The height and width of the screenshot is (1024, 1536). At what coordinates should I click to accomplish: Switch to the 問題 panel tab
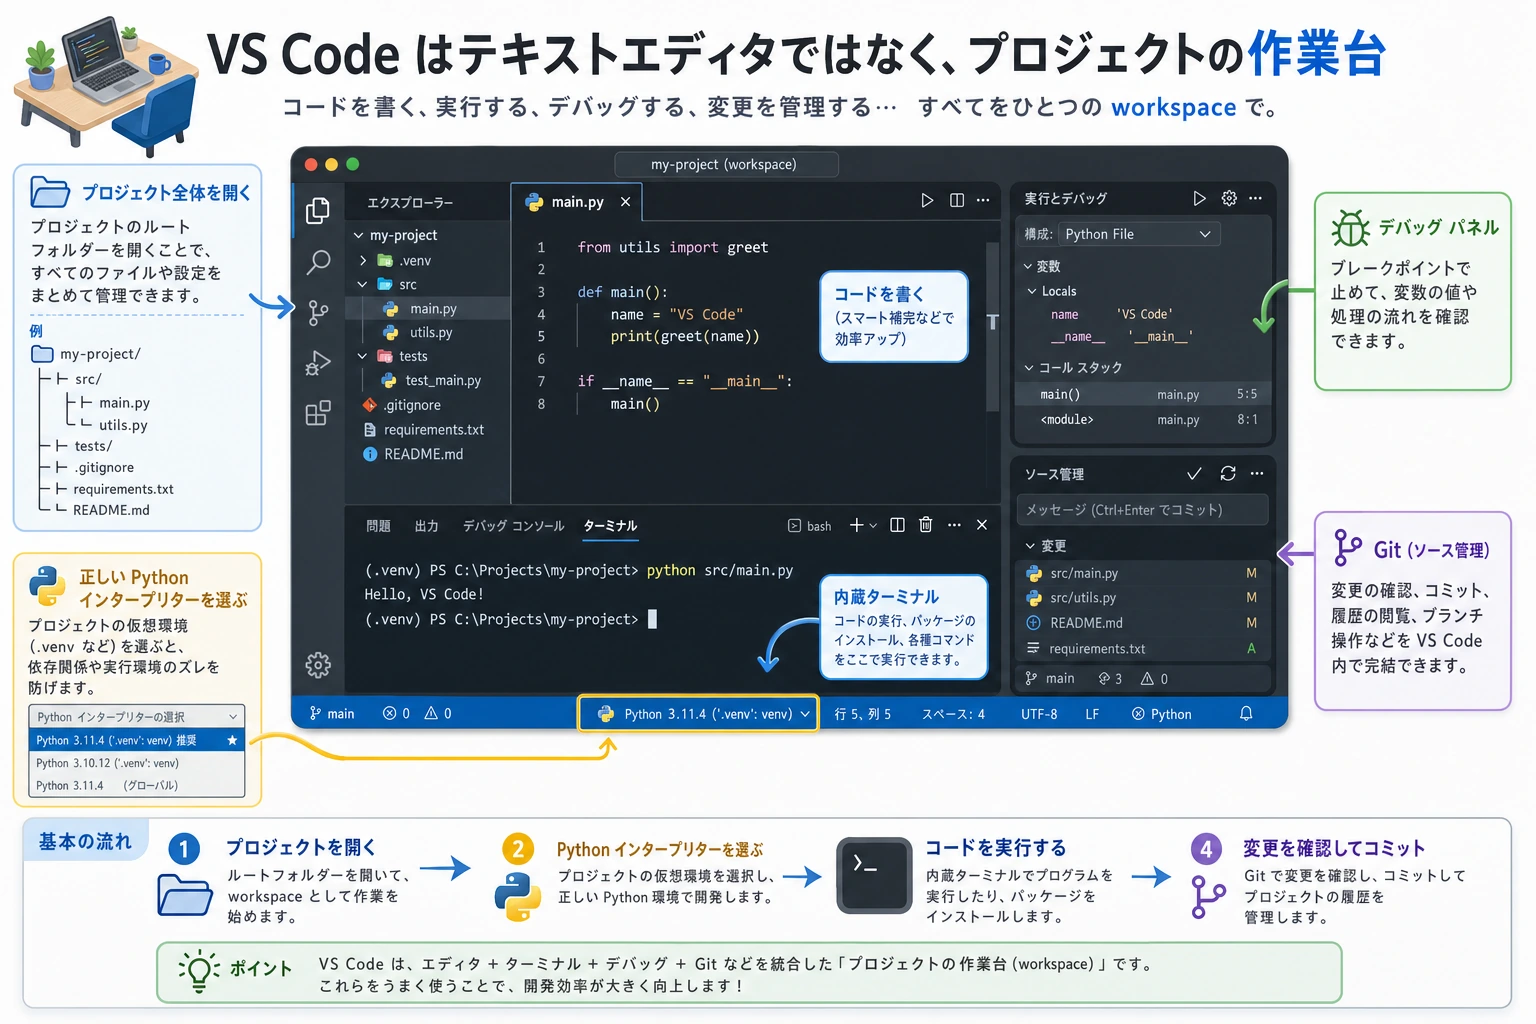click(x=378, y=526)
